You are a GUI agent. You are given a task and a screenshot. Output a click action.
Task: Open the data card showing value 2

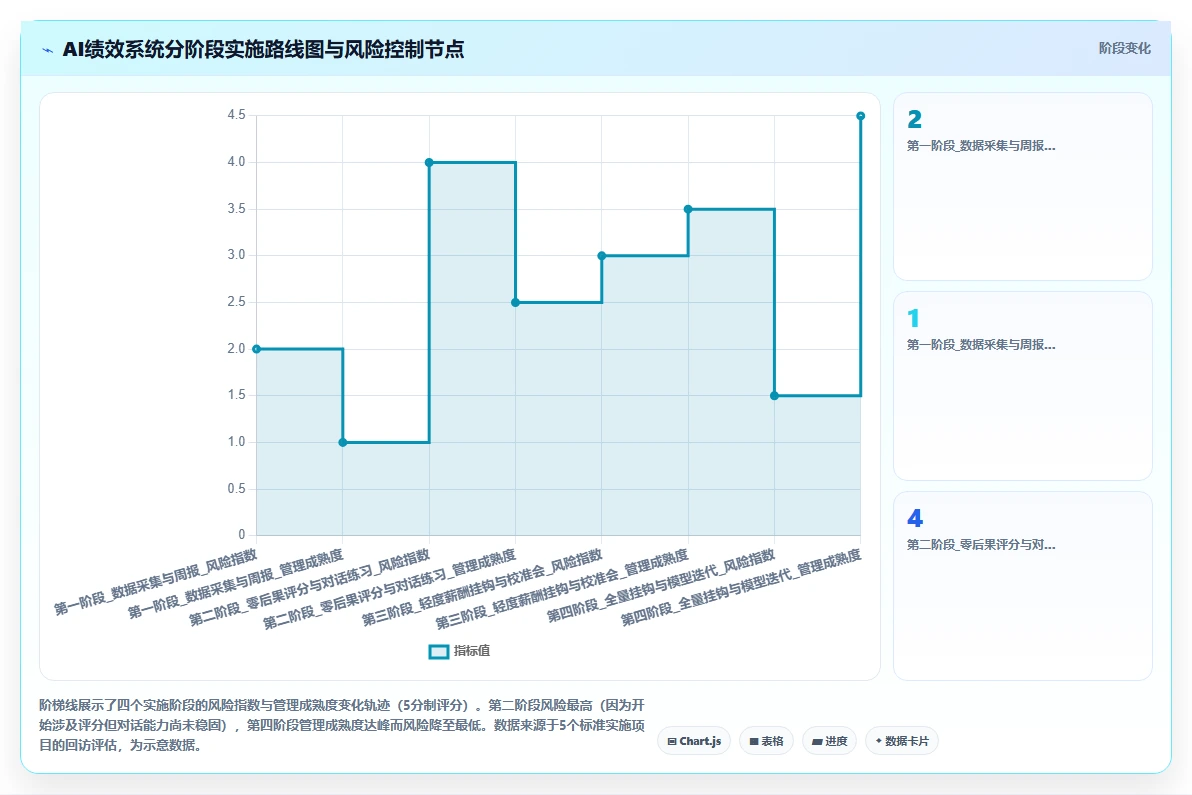[x=1022, y=187]
